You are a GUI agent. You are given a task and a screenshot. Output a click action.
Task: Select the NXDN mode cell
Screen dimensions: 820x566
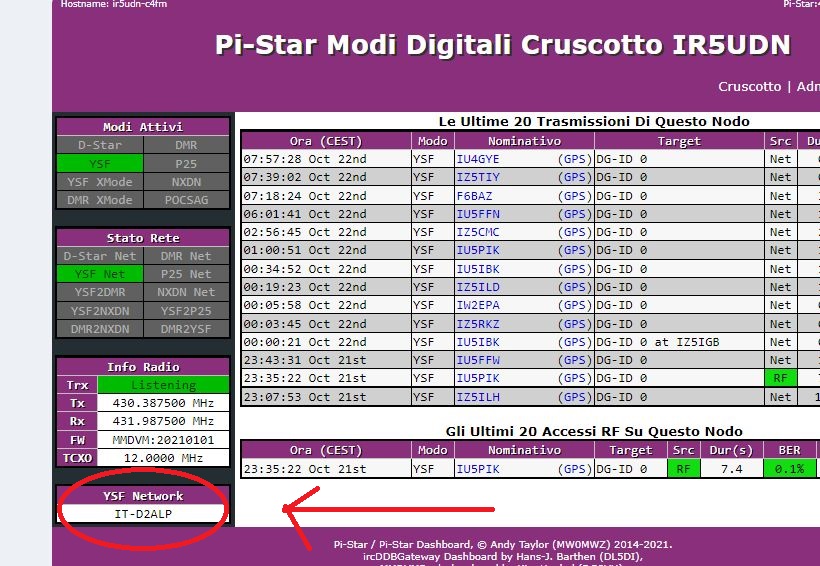[x=186, y=182]
